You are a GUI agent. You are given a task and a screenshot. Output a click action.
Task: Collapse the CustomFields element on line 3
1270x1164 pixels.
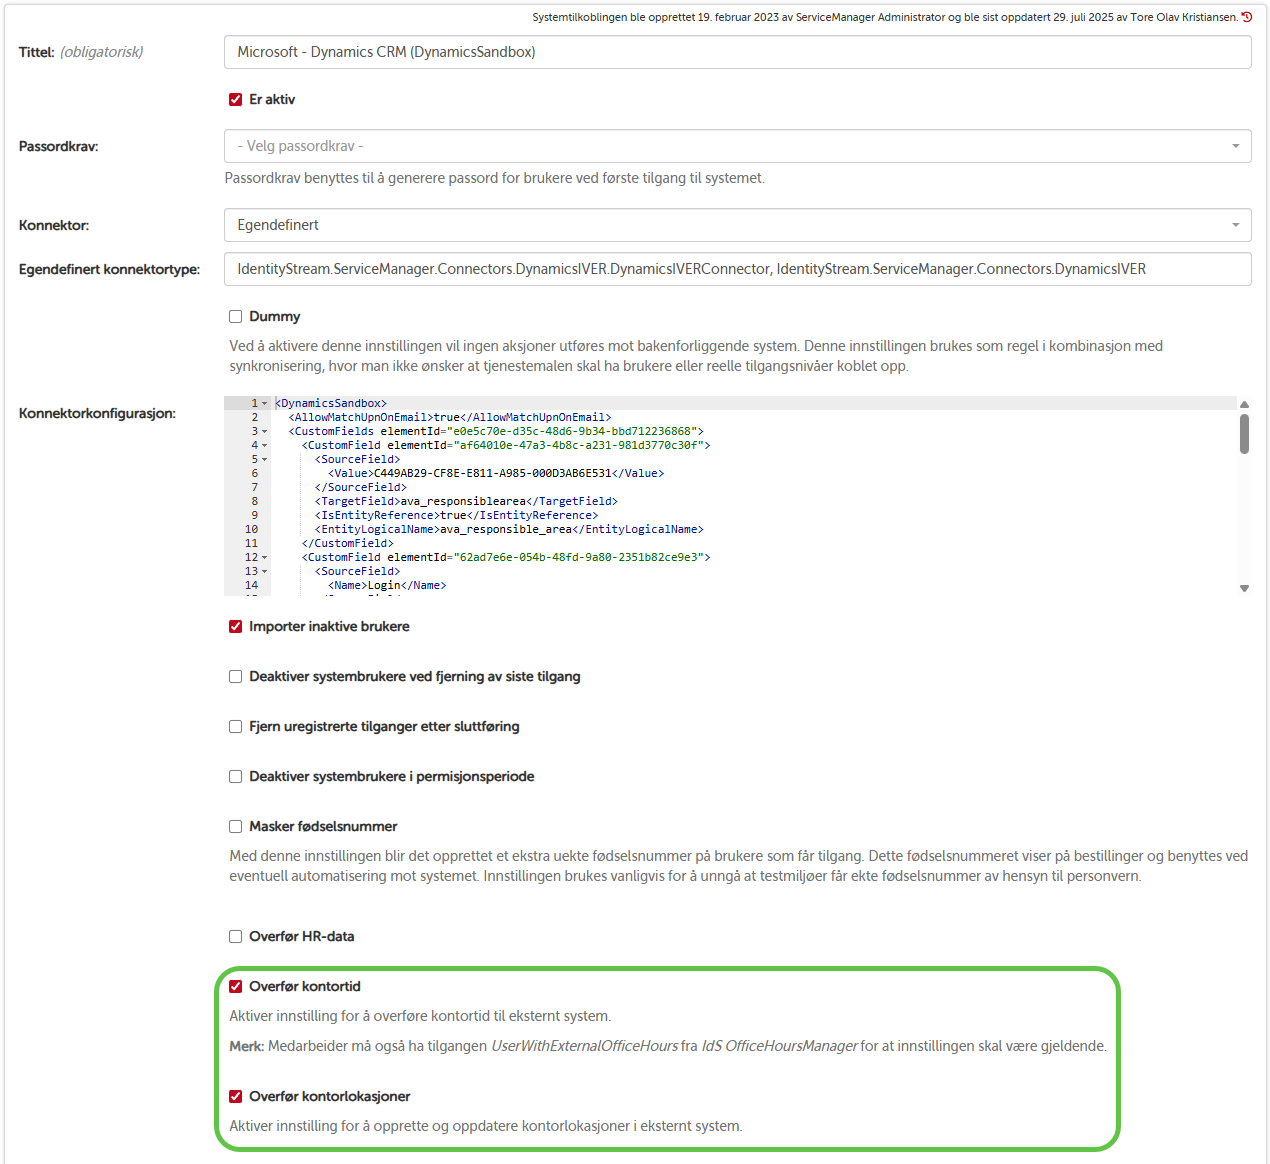(265, 432)
